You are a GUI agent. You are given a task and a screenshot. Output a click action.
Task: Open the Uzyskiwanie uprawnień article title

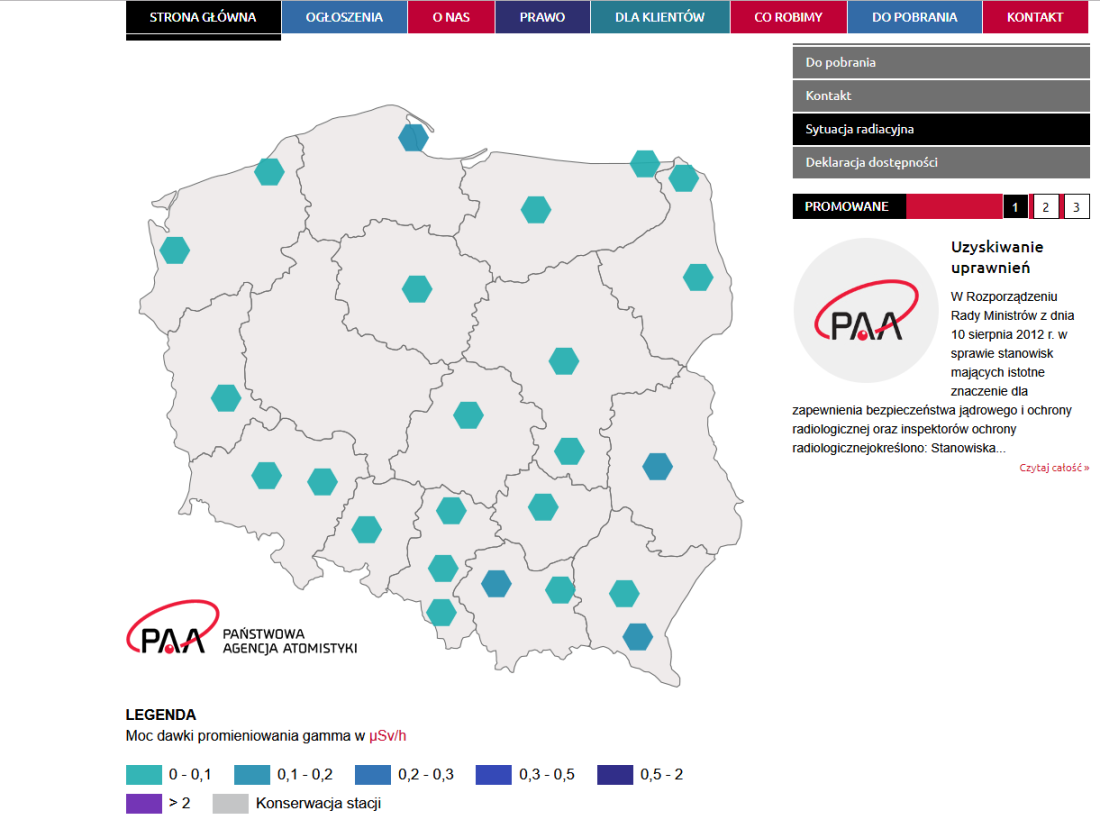point(997,257)
